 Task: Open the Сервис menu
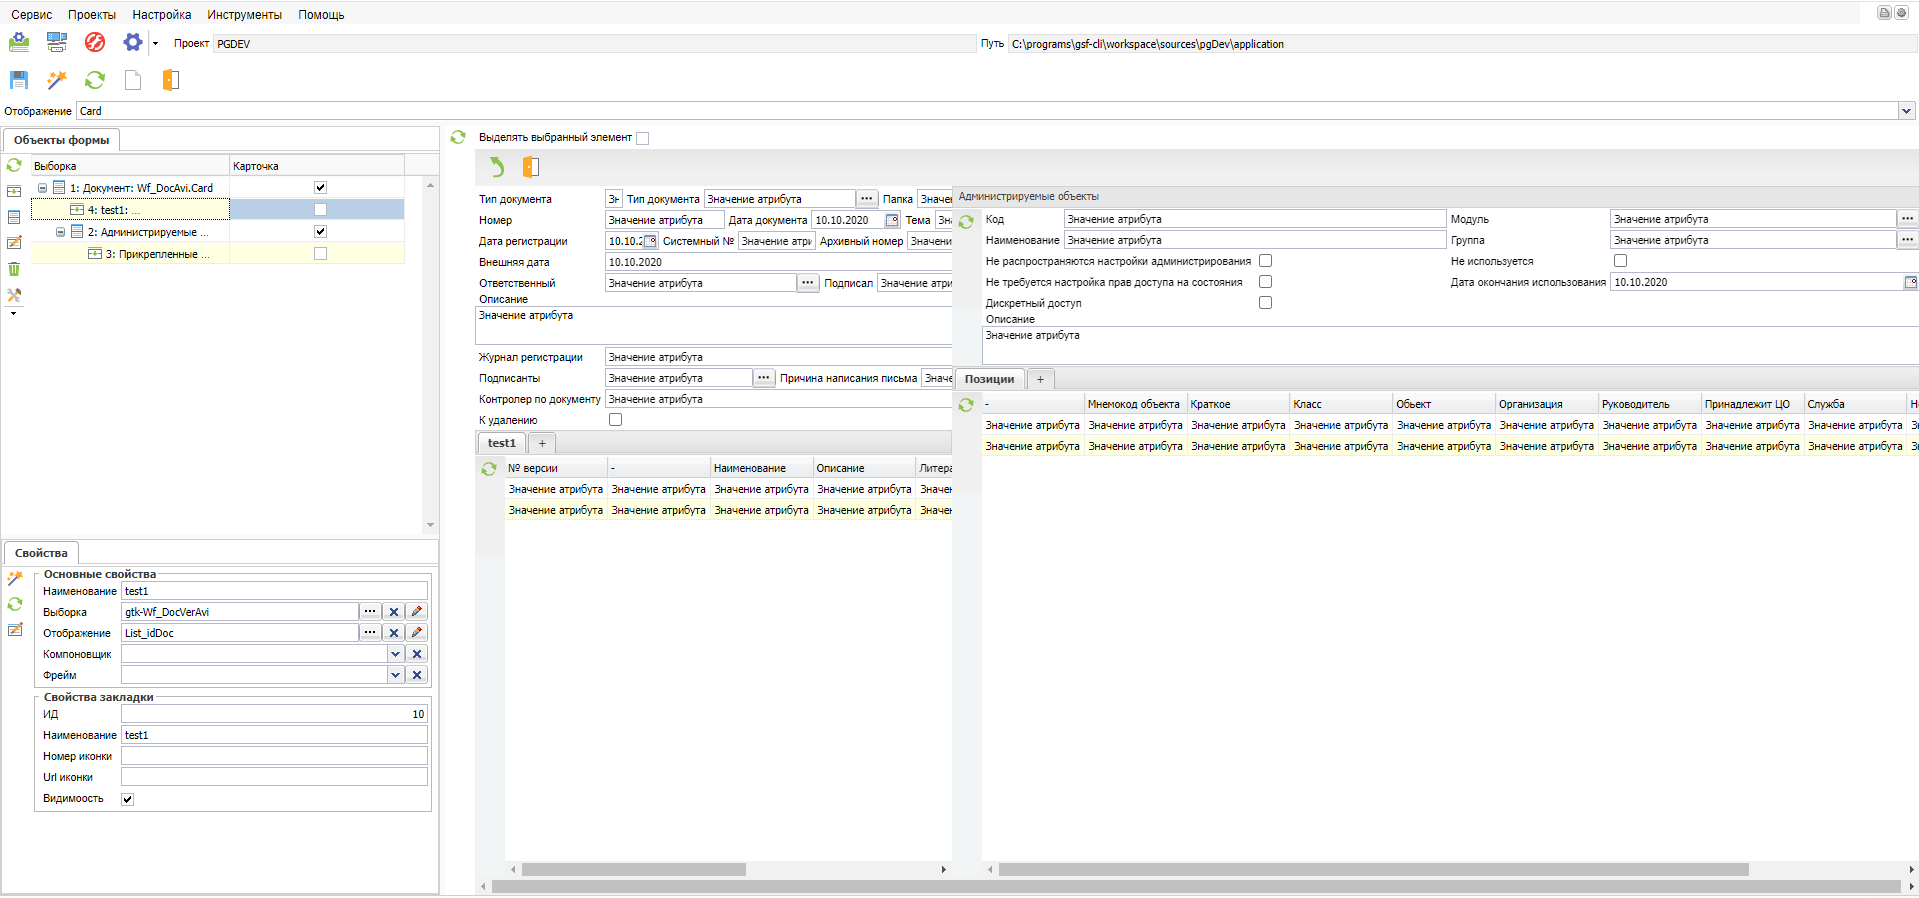pos(32,15)
